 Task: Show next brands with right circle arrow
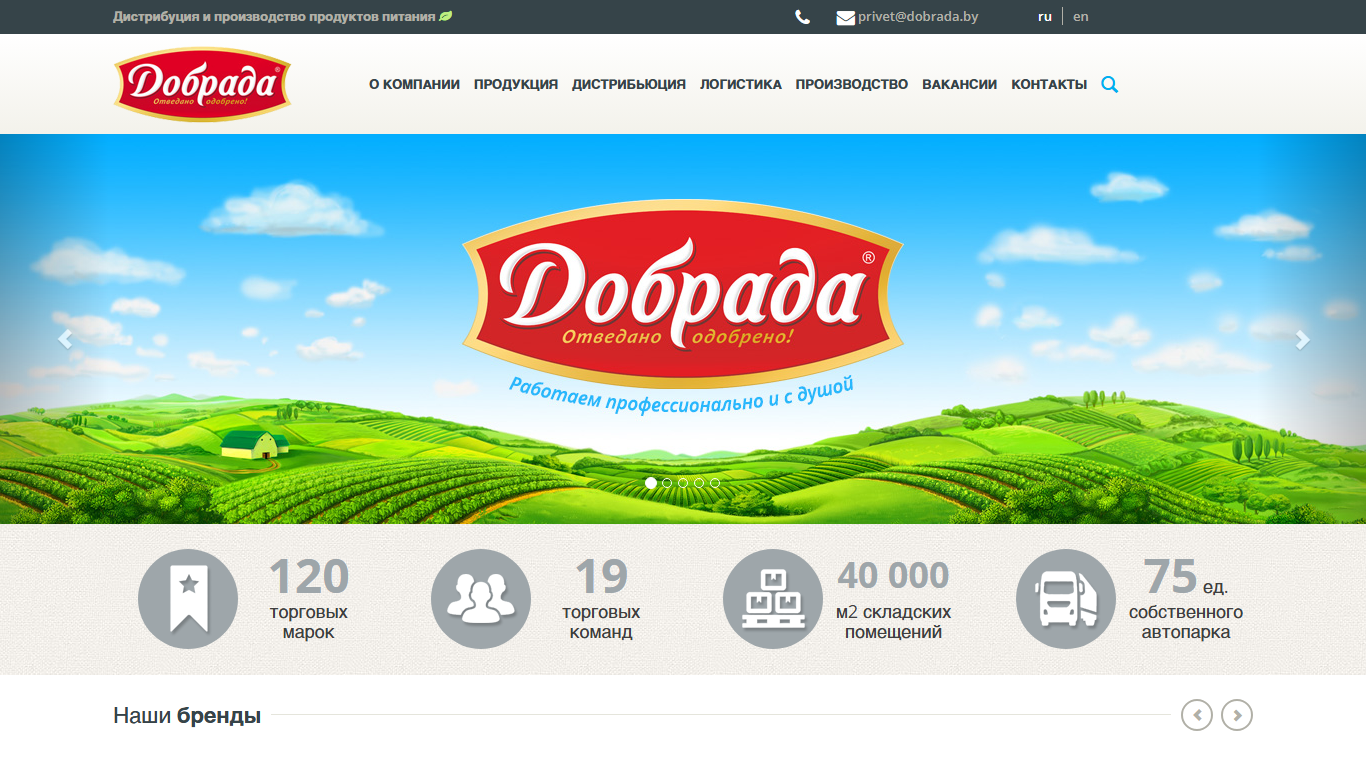(x=1237, y=715)
